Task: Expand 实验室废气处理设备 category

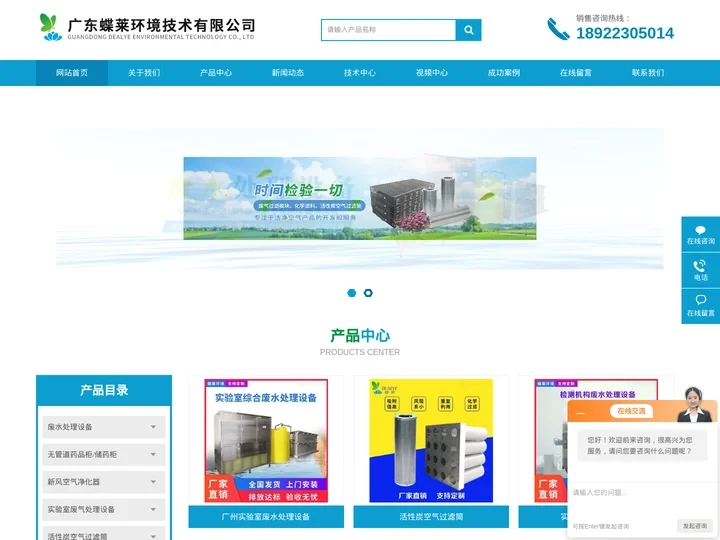Action: [104, 510]
